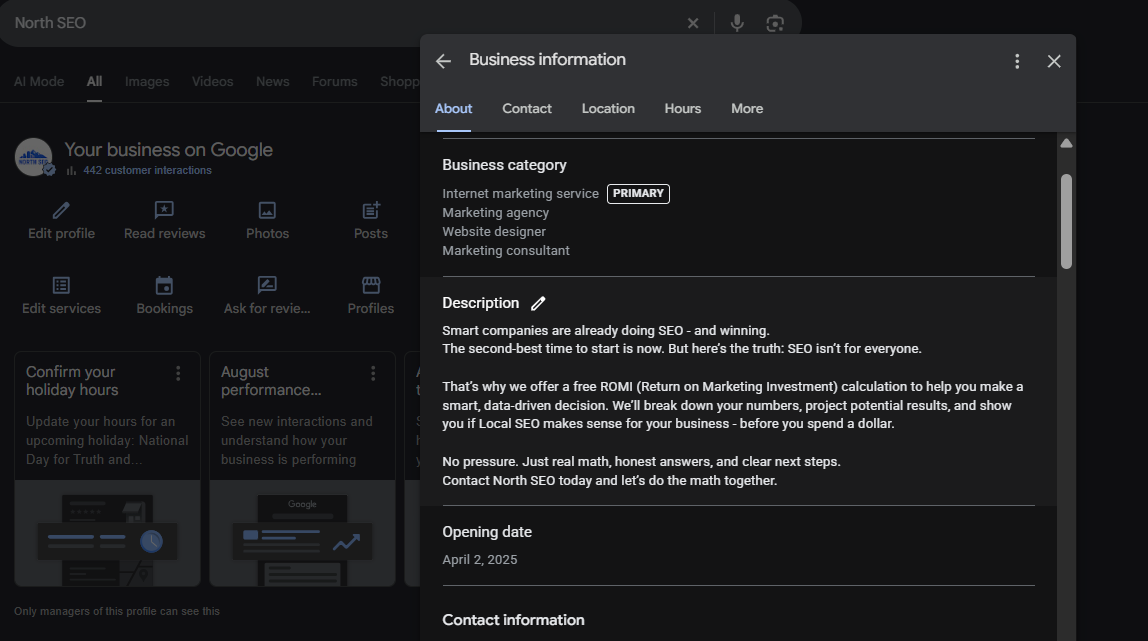Viewport: 1148px width, 641px height.
Task: Open the August performance card
Action: point(302,468)
